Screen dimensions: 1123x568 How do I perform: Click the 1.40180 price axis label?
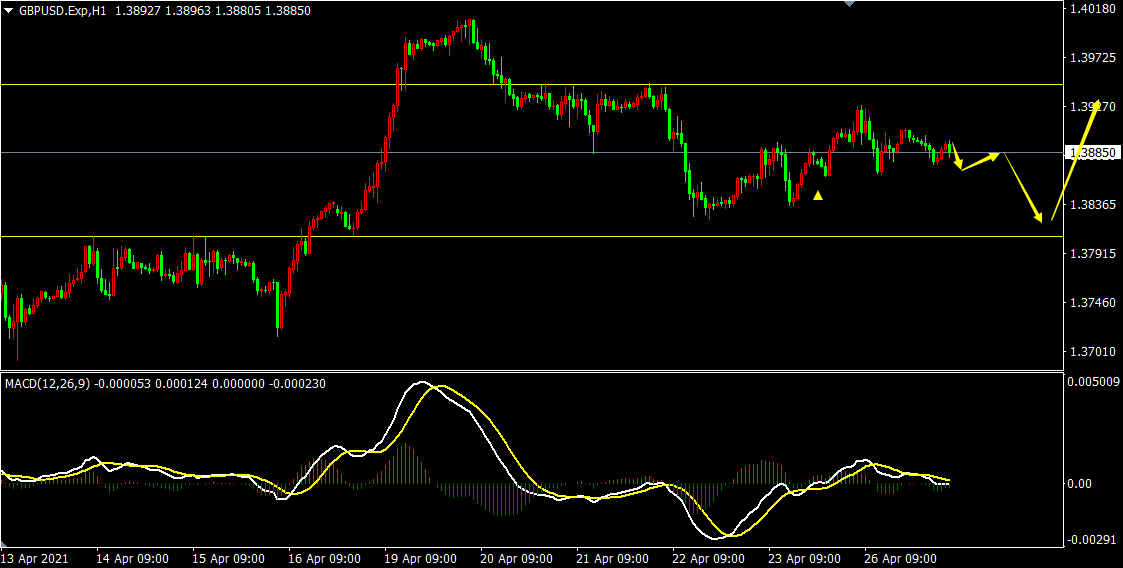point(1092,10)
